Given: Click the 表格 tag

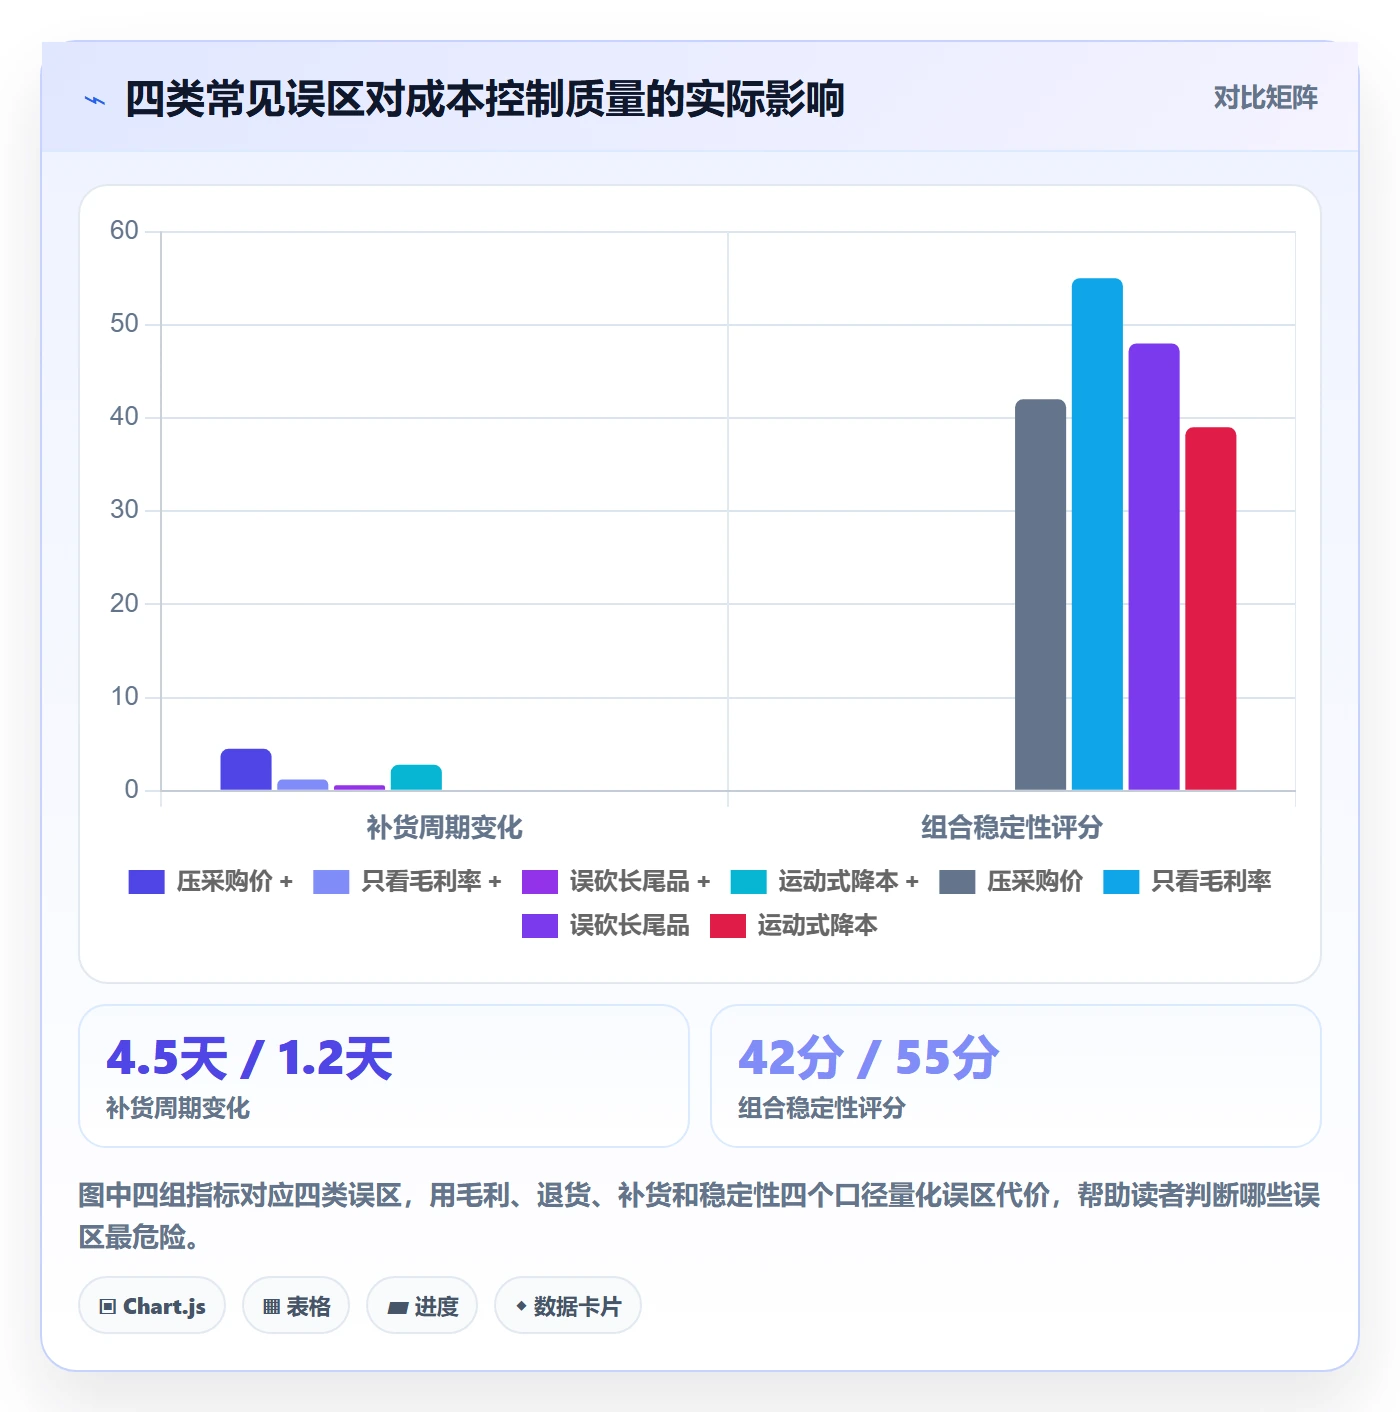Looking at the screenshot, I should point(296,1306).
